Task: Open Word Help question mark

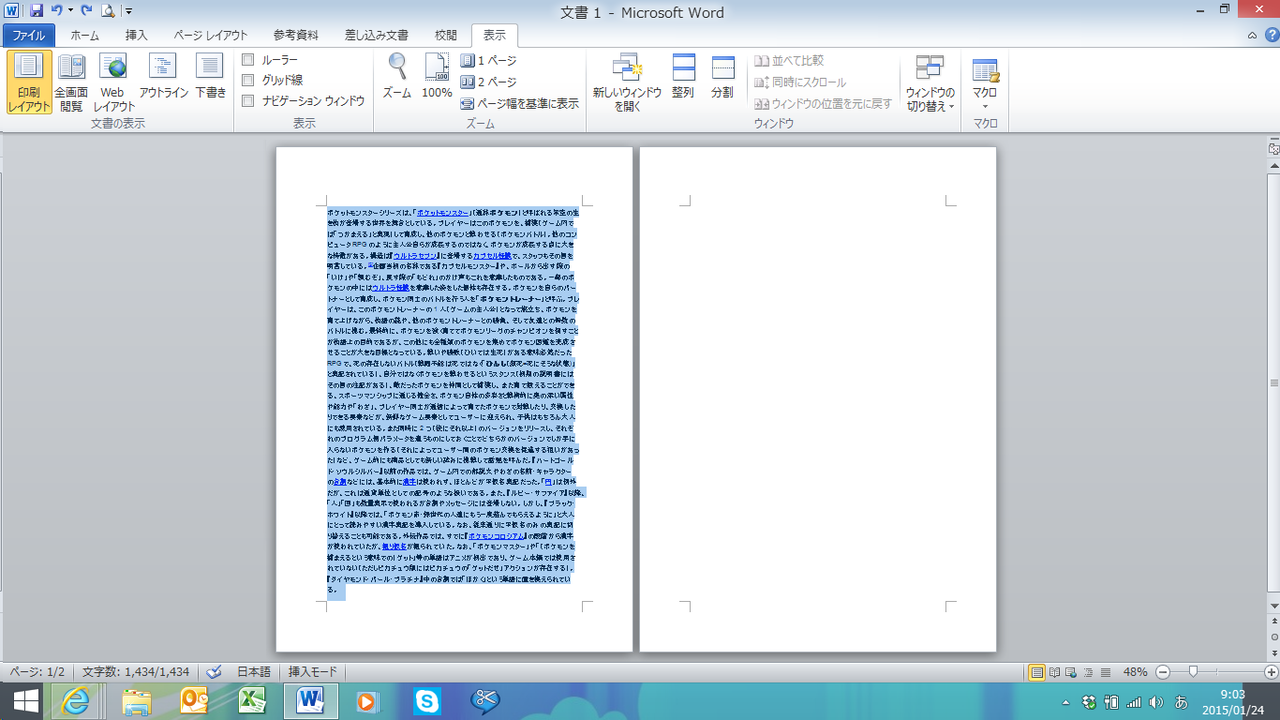Action: [x=1271, y=35]
